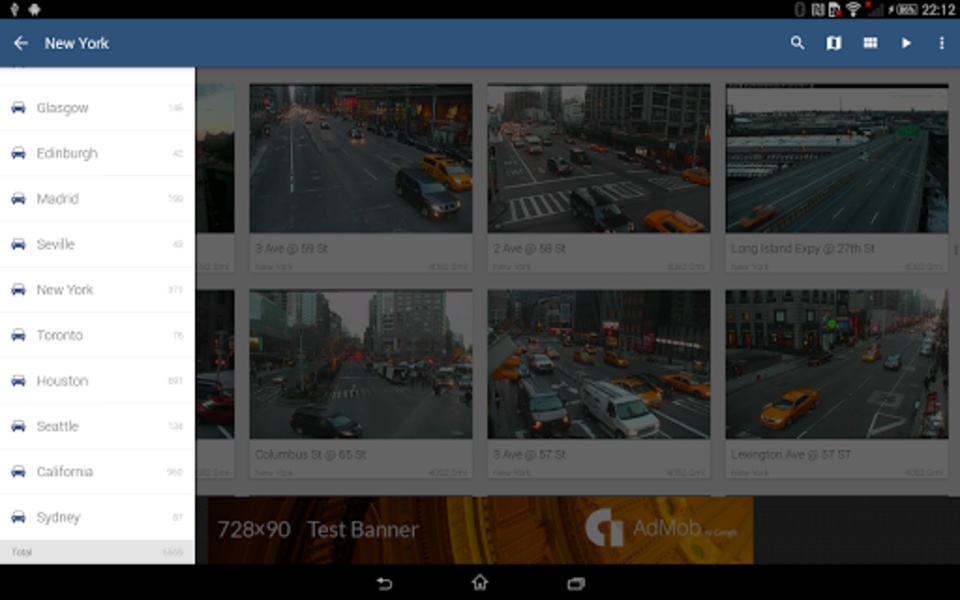The image size is (960, 600).
Task: Select Sydney in the city list
Action: click(97, 517)
